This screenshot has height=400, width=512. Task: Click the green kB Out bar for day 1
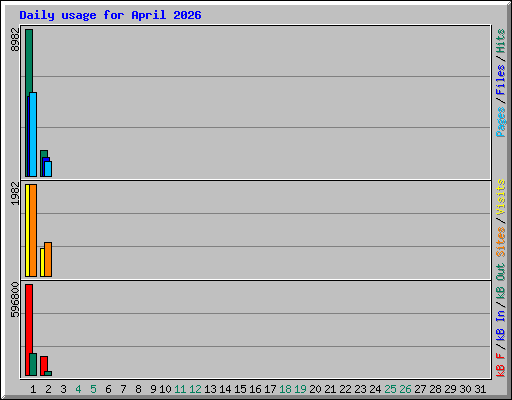pyautogui.click(x=33, y=364)
